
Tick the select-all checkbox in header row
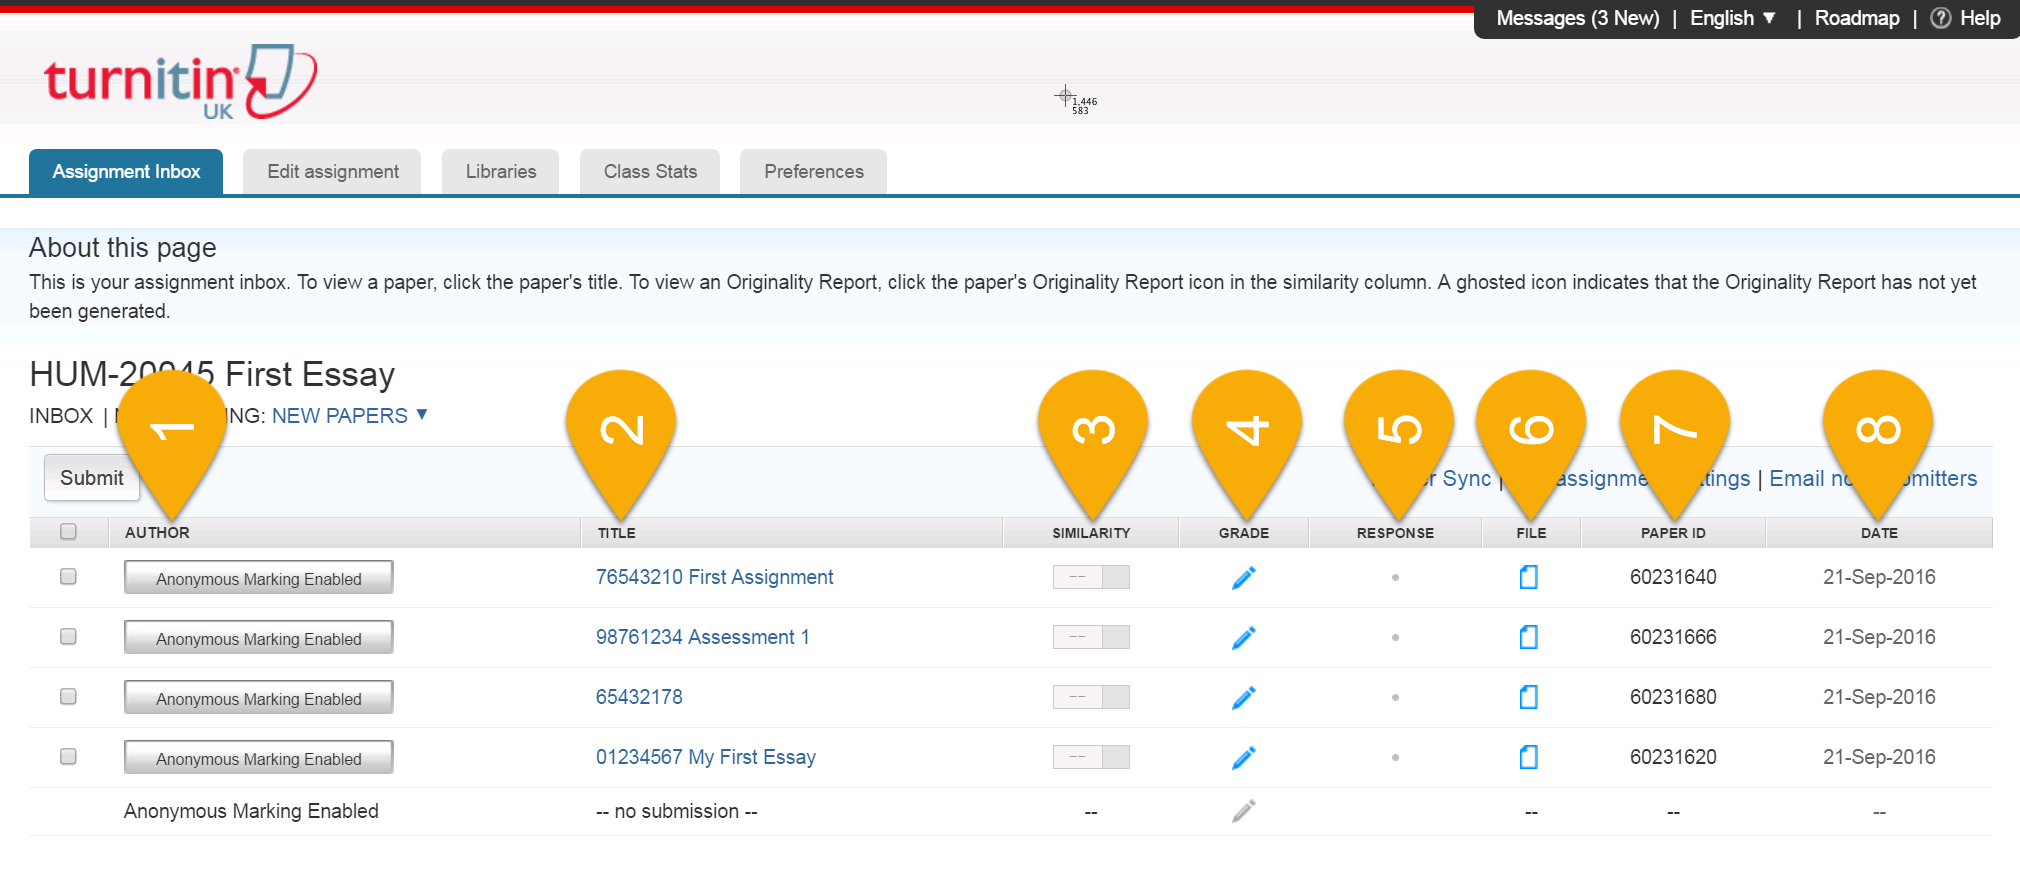click(x=68, y=531)
